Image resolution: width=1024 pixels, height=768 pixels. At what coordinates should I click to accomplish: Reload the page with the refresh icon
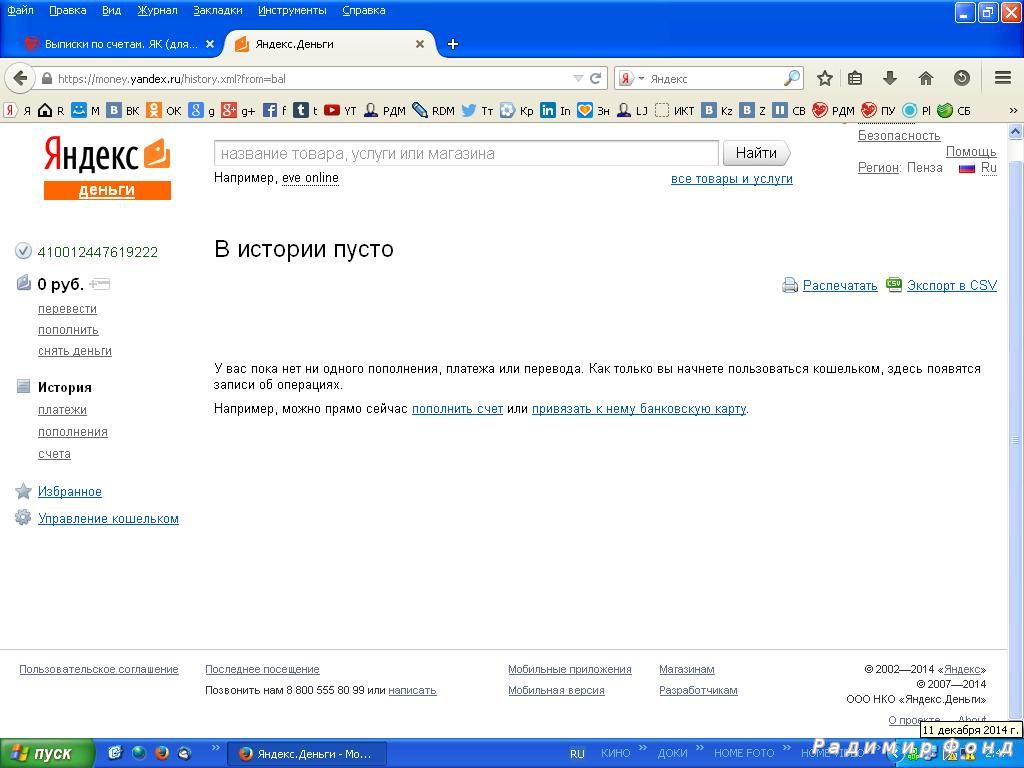pos(595,78)
